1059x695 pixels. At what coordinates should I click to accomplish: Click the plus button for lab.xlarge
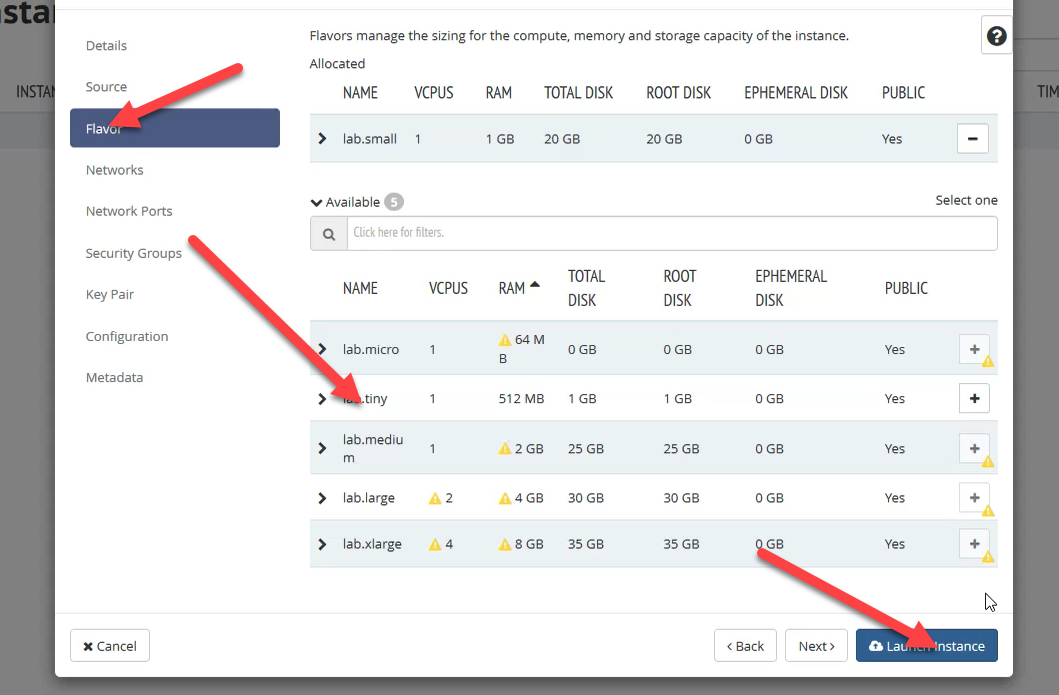coord(974,544)
